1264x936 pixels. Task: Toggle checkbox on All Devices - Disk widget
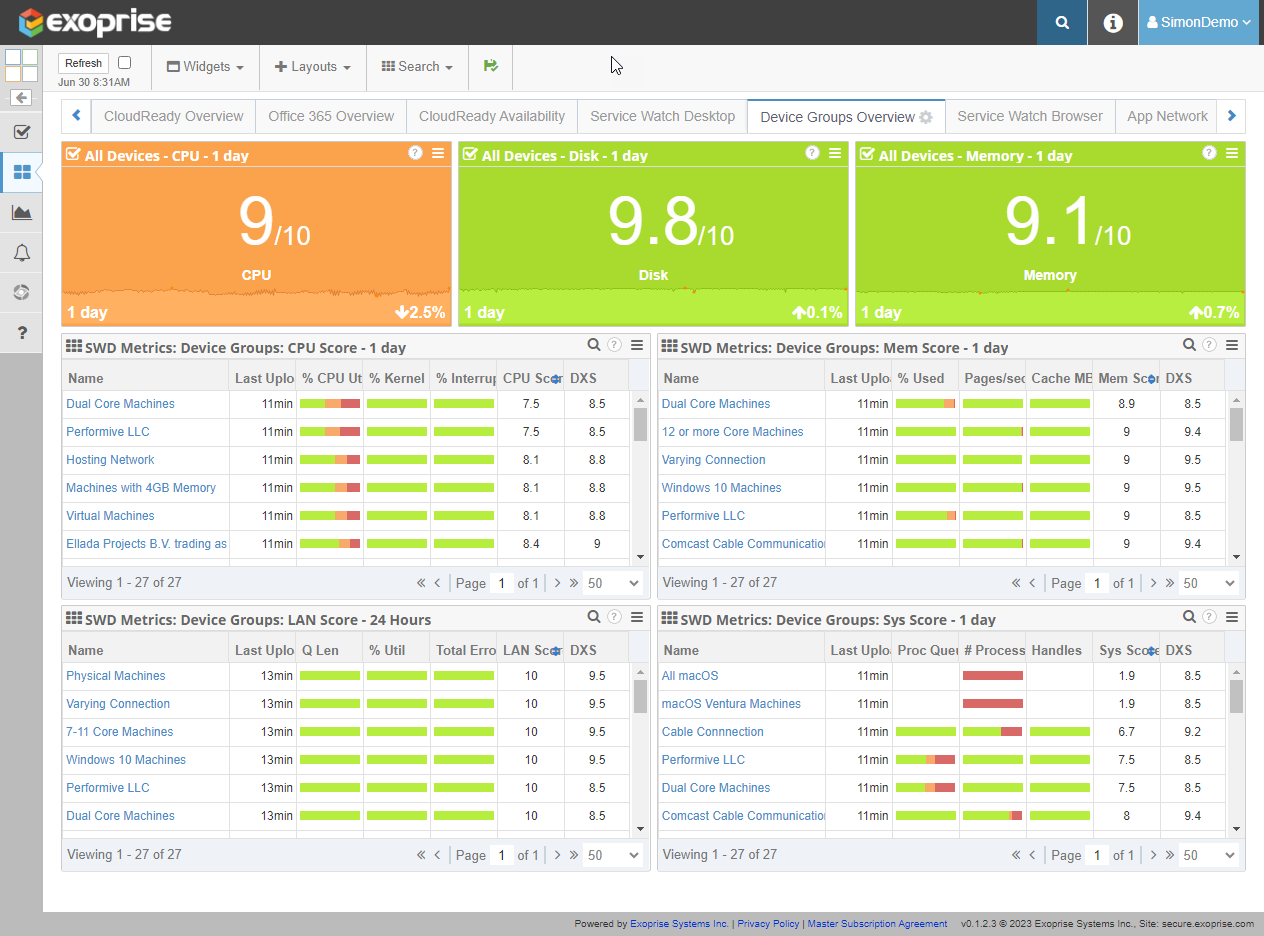[x=469, y=155]
